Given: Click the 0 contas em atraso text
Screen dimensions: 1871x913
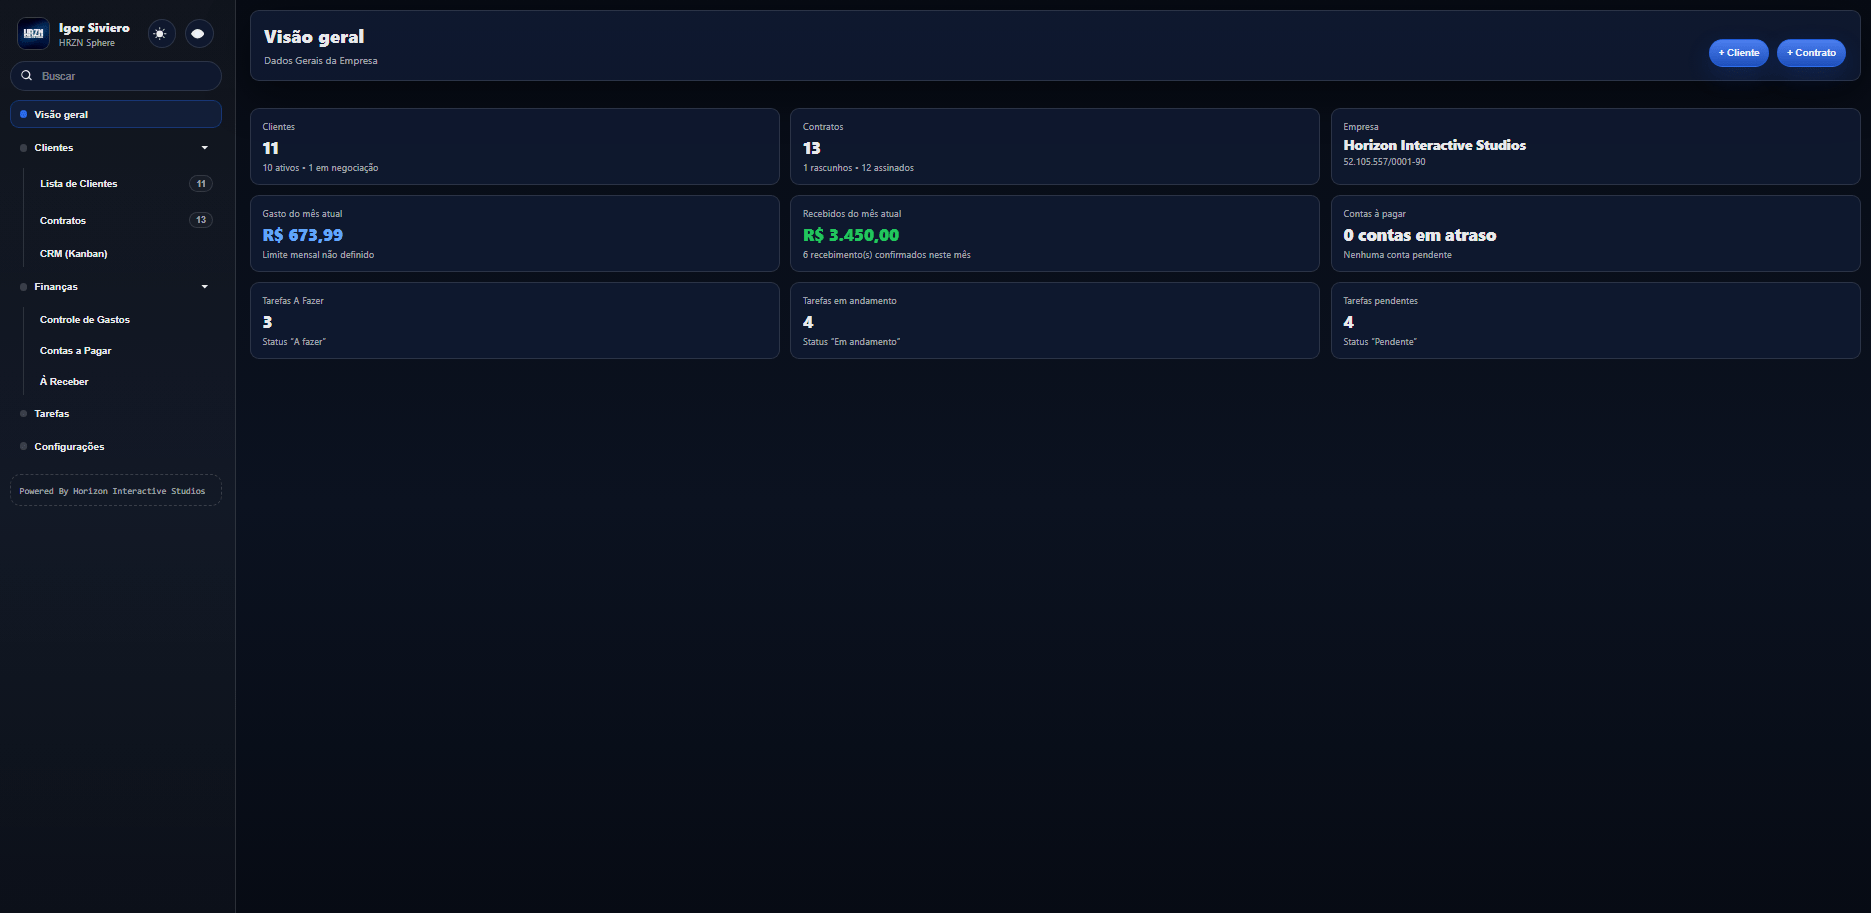Looking at the screenshot, I should point(1420,235).
